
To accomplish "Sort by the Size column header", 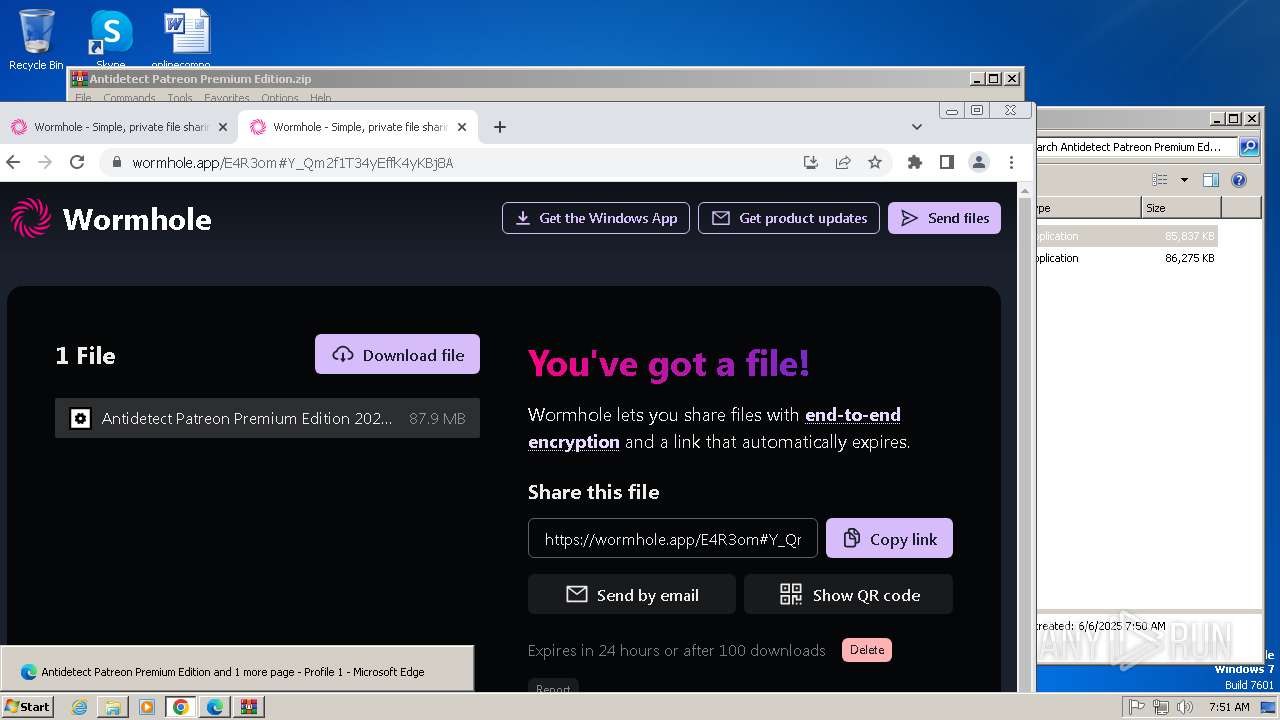I will coord(1181,207).
